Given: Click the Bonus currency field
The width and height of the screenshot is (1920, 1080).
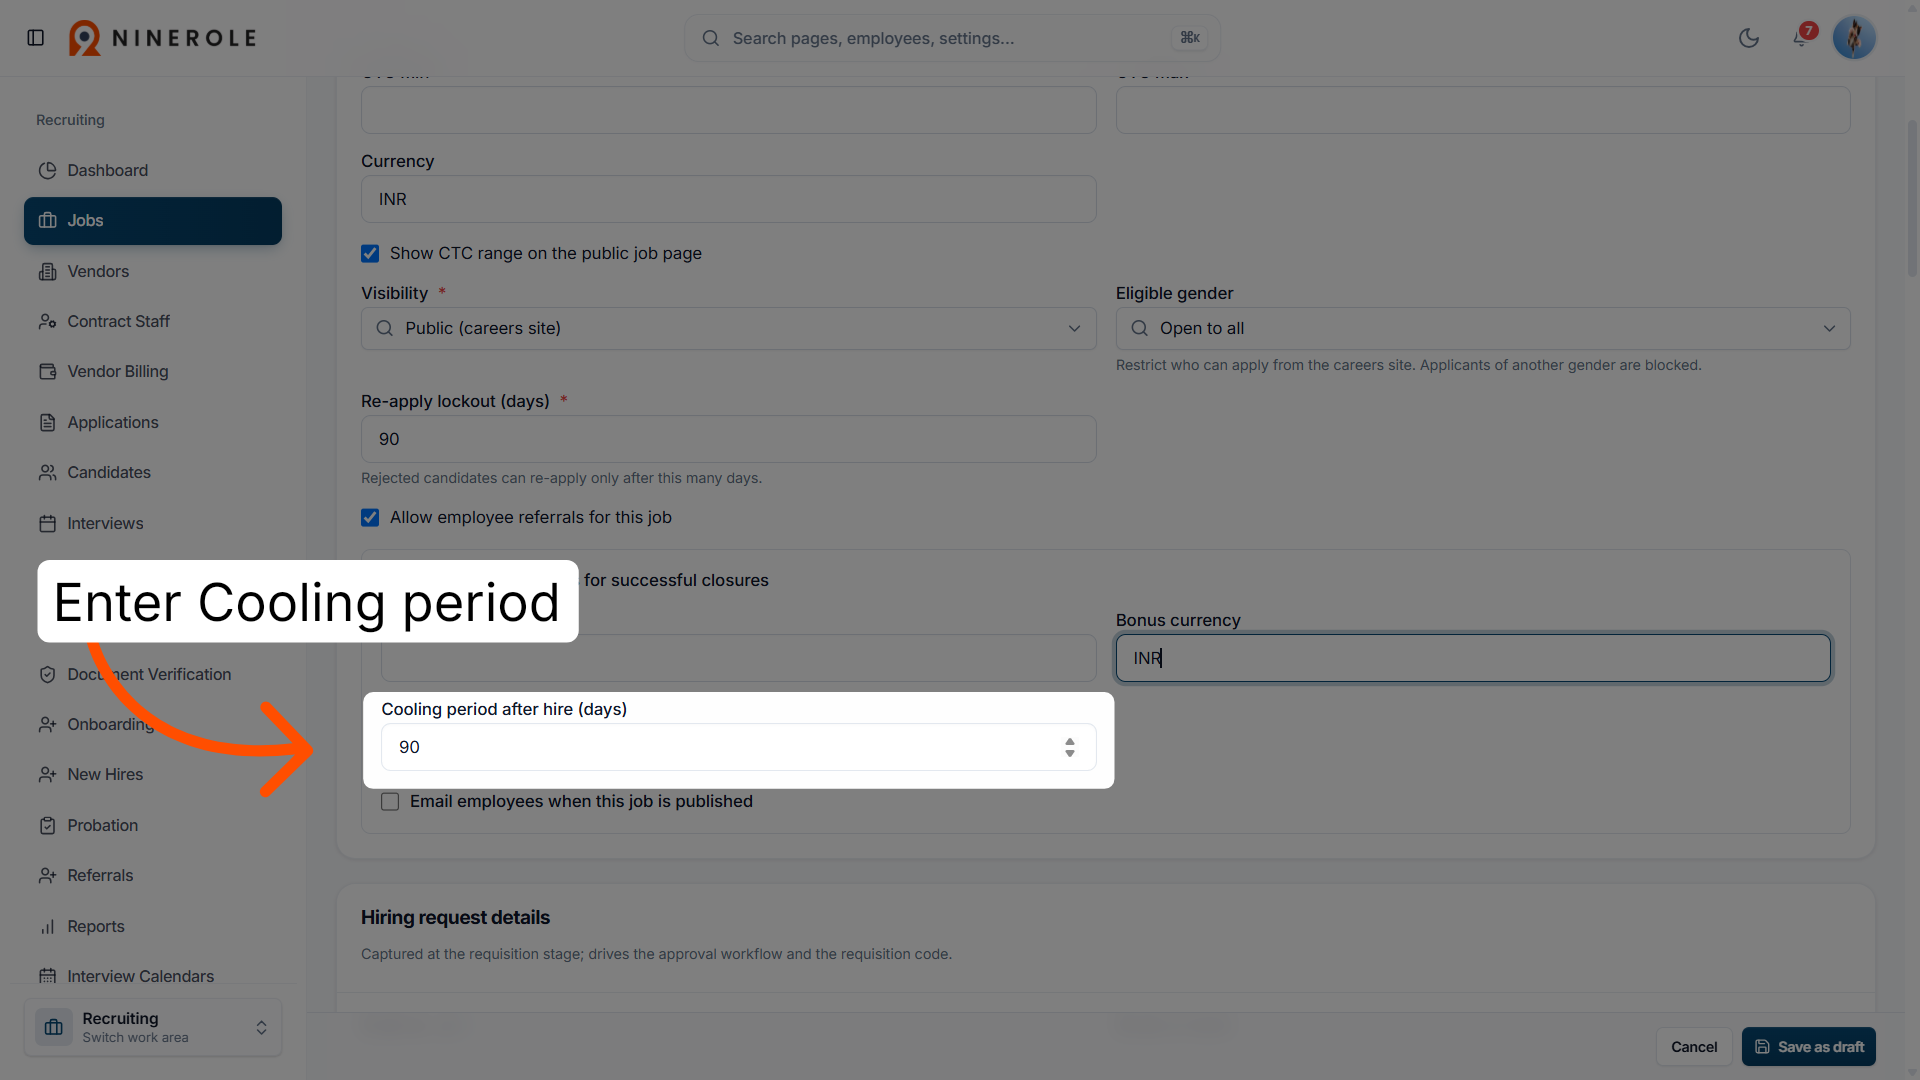Looking at the screenshot, I should pyautogui.click(x=1473, y=658).
